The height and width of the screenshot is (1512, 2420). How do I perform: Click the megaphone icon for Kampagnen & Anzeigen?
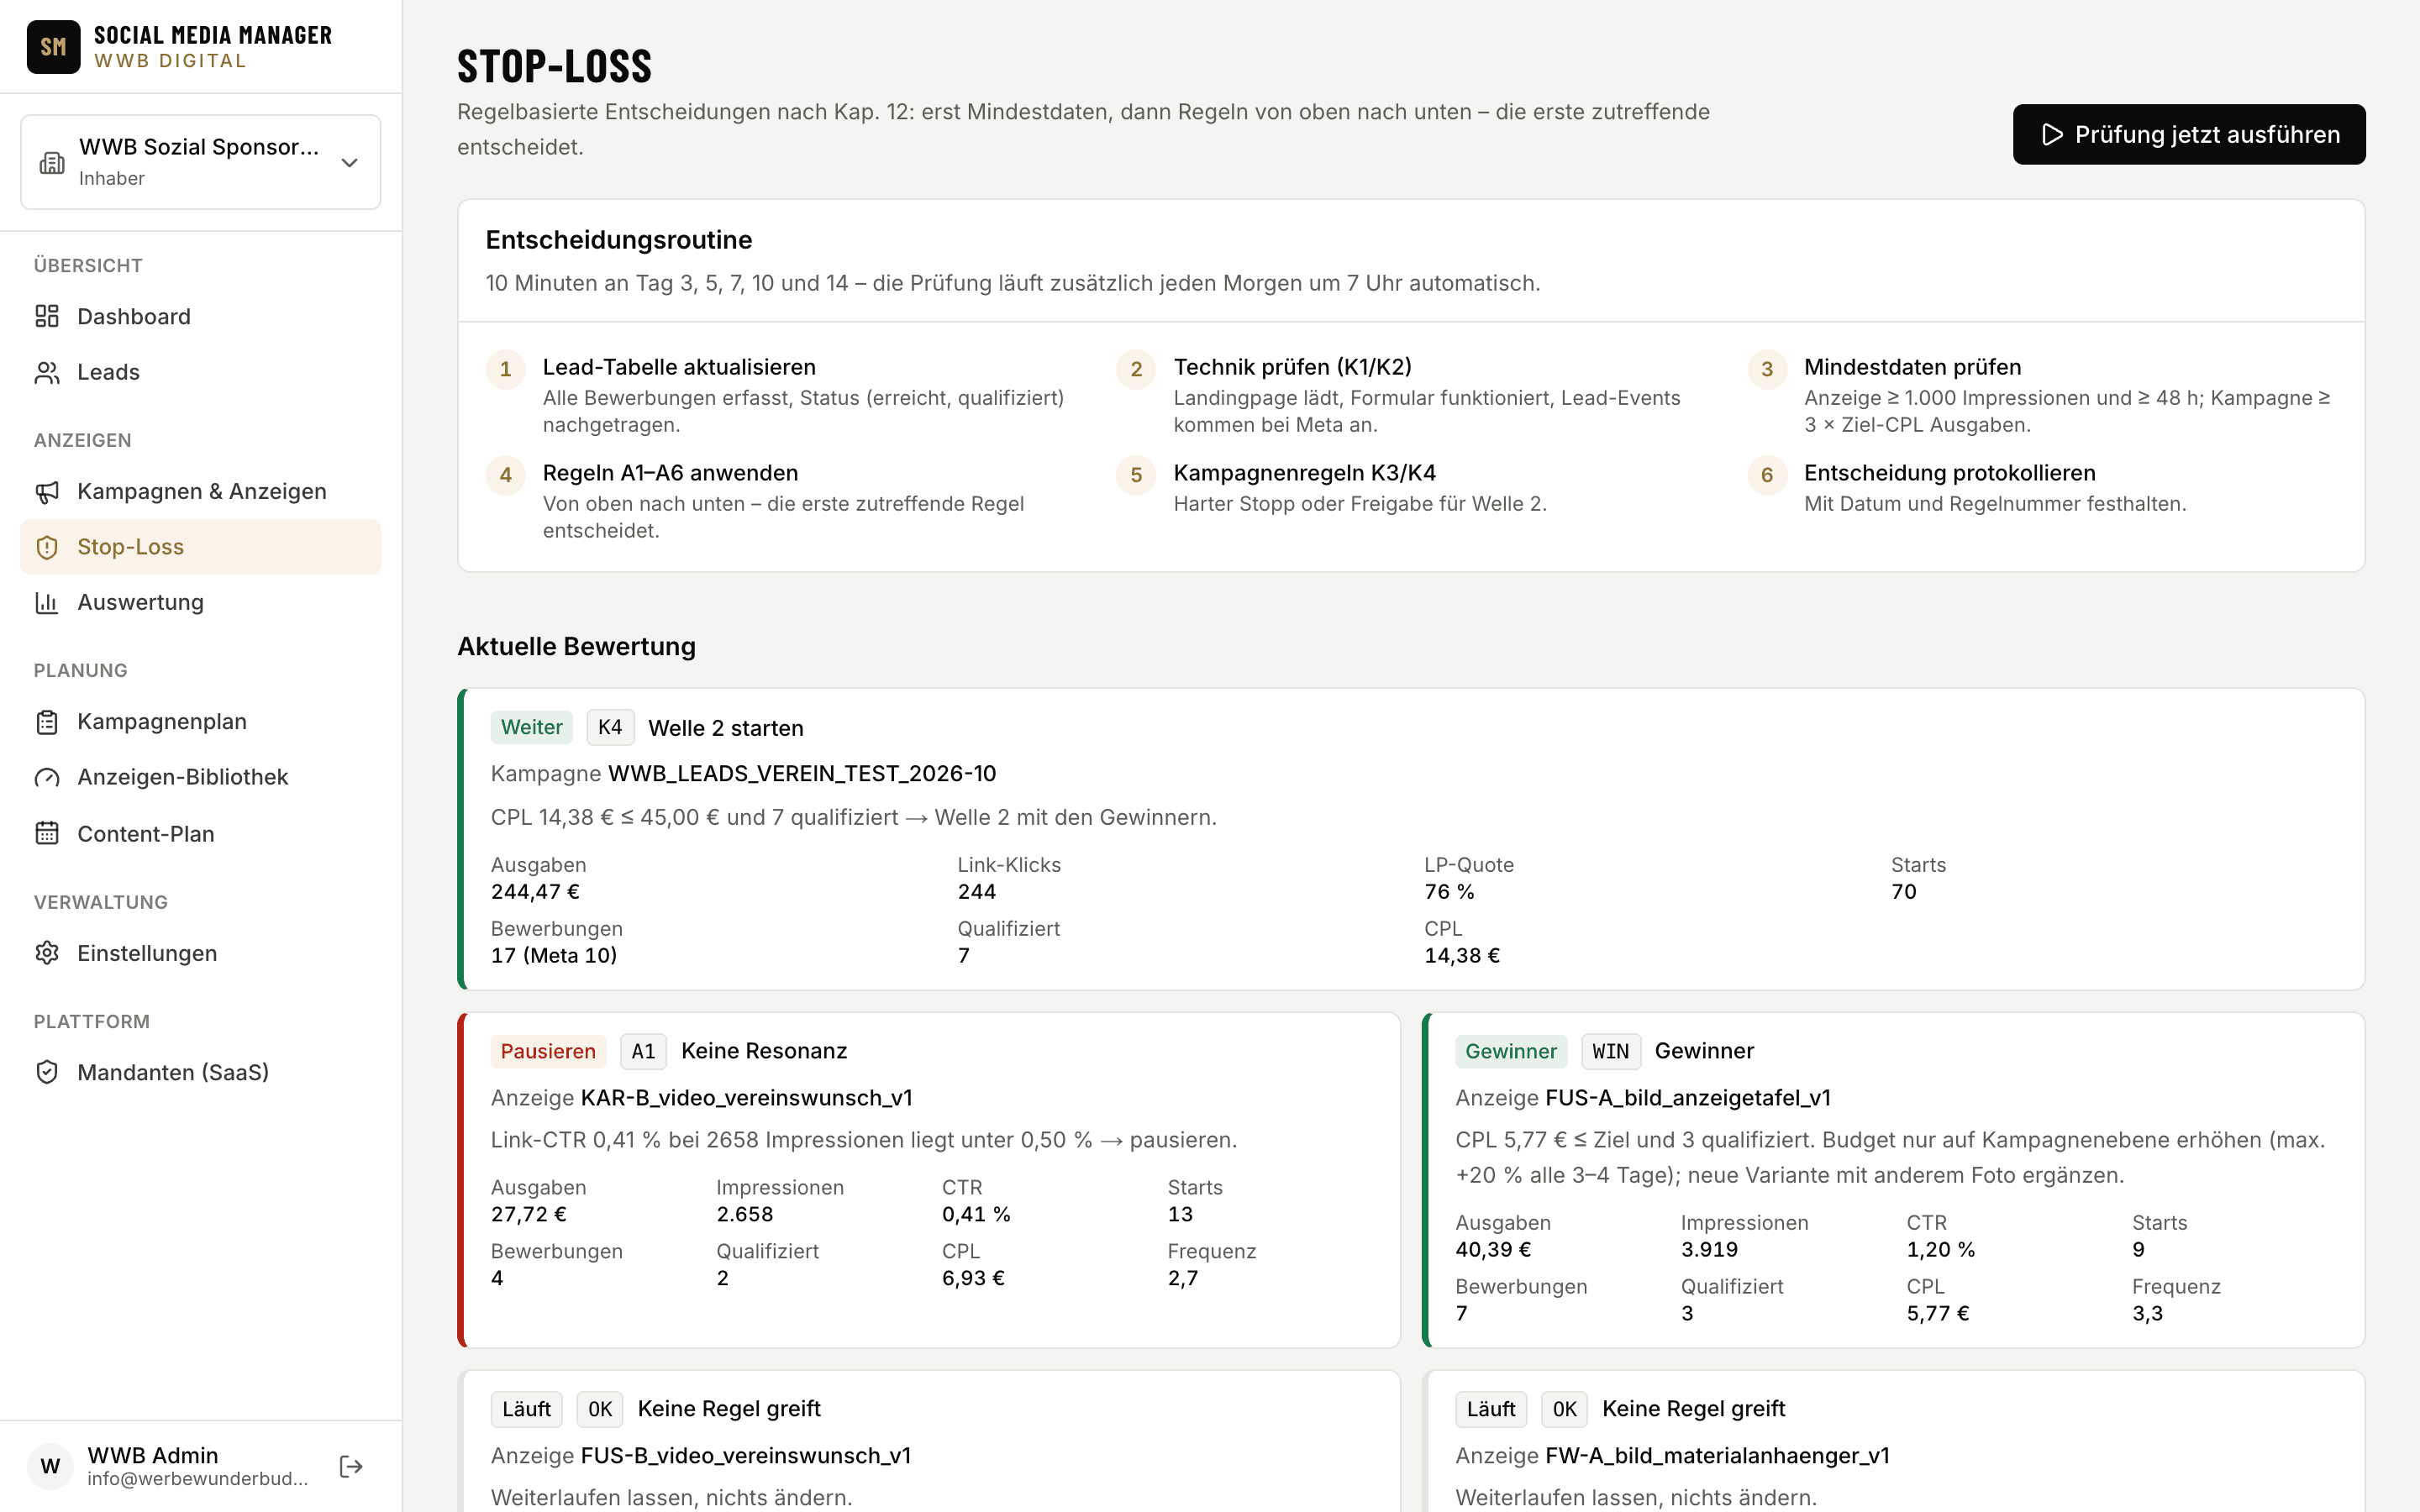[47, 491]
